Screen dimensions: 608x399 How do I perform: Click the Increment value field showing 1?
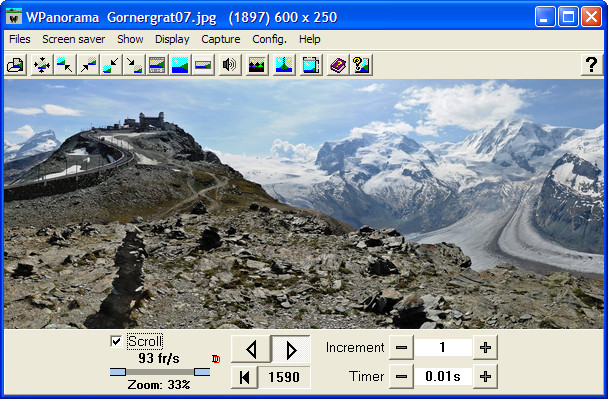click(443, 347)
